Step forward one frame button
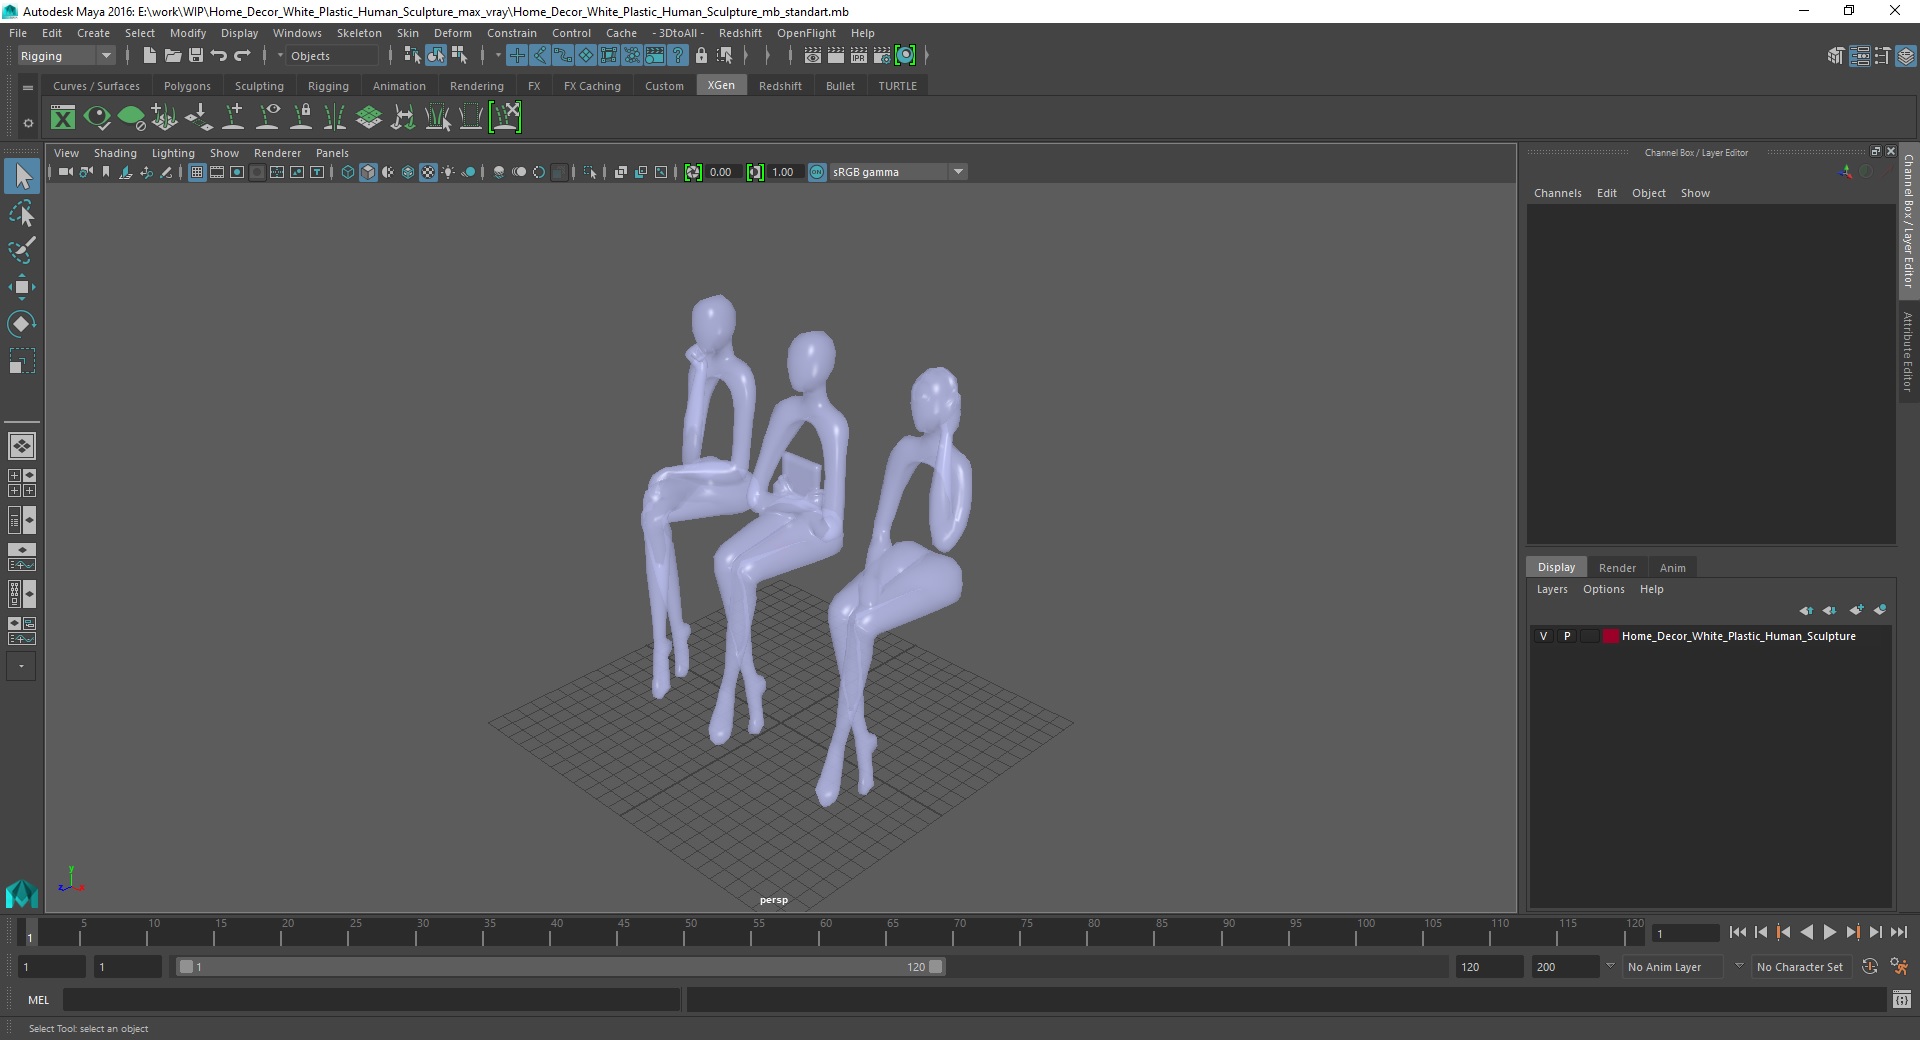Screen dimensions: 1920x1040 (x=1875, y=932)
